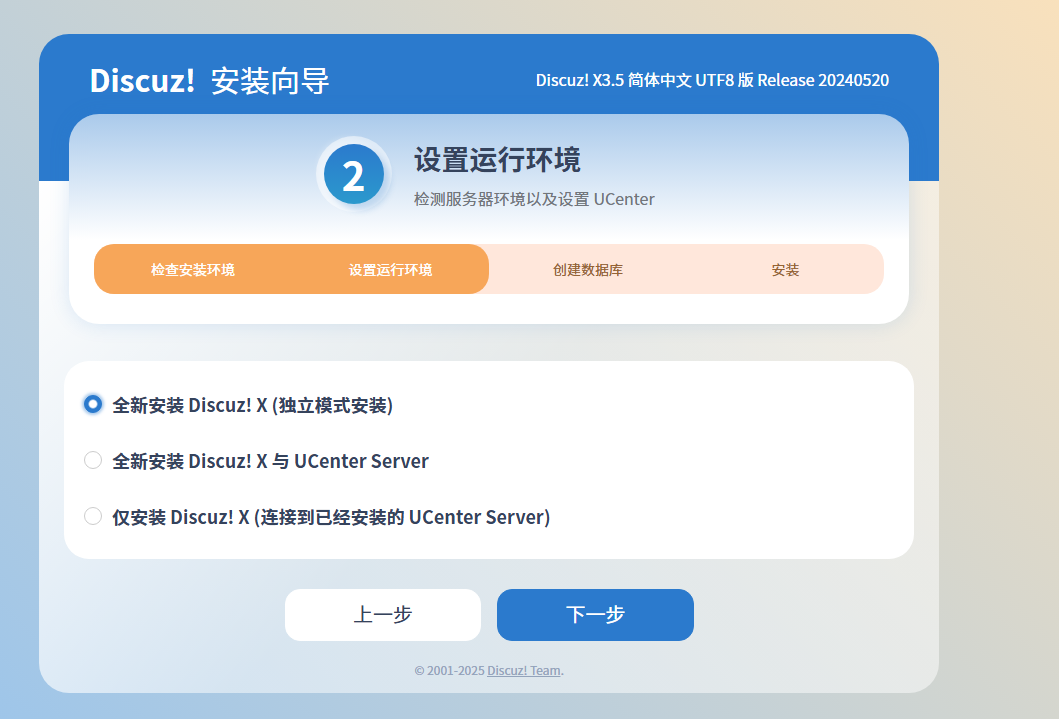Click the 检测服务器环境以及设置 UCenter subtitle
The image size is (1059, 719).
tap(534, 199)
